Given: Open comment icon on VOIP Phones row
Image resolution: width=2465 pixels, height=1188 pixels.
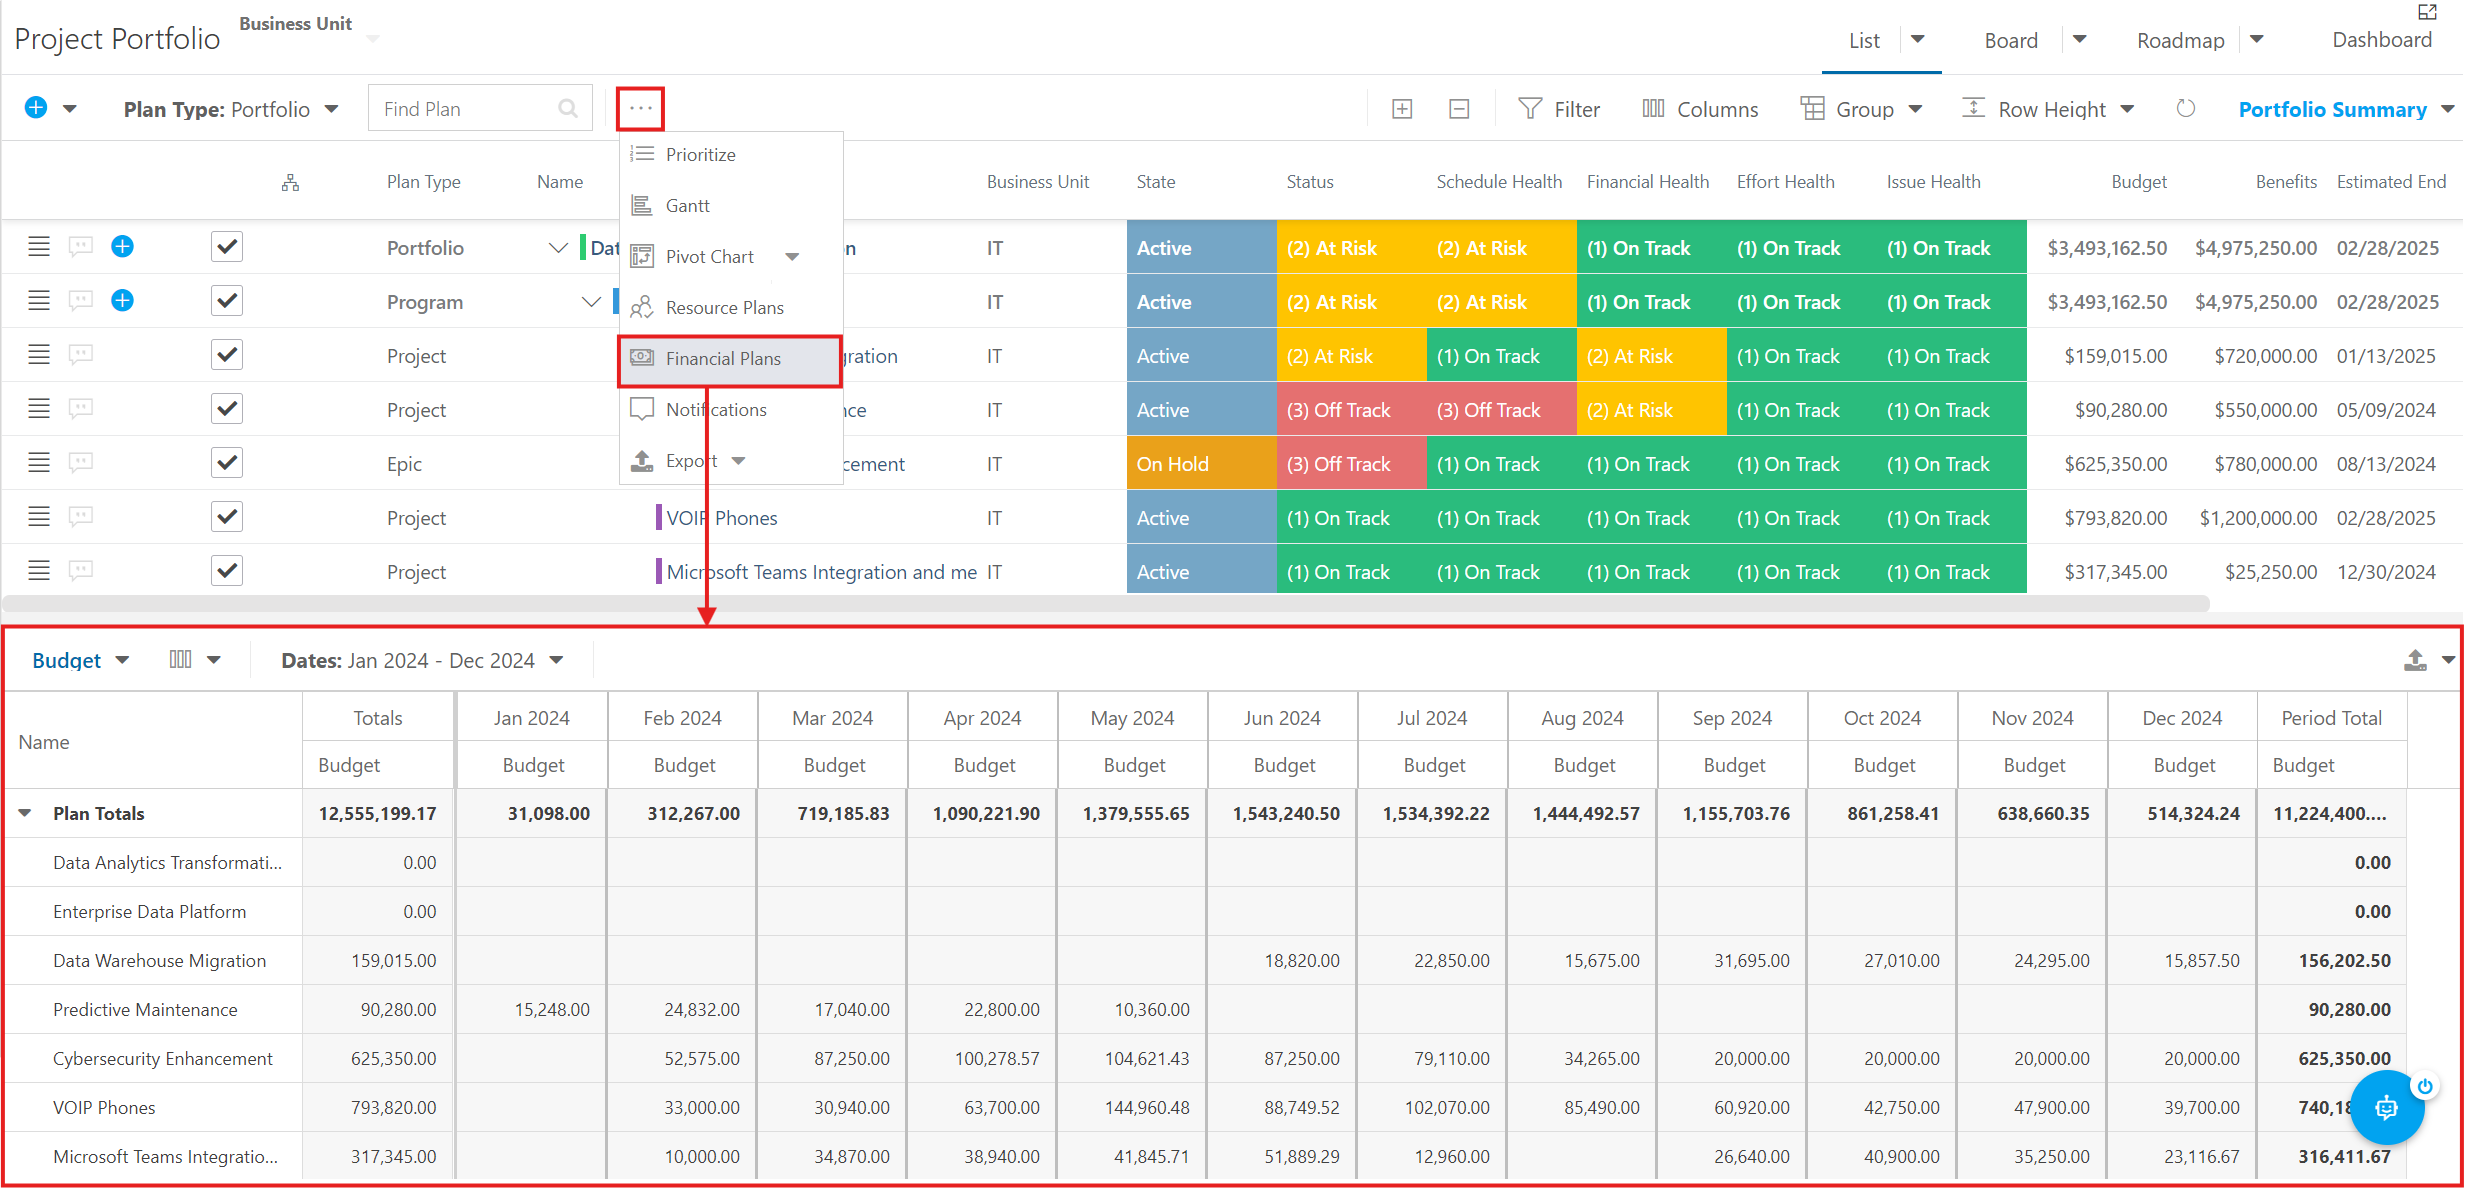Looking at the screenshot, I should coord(81,516).
